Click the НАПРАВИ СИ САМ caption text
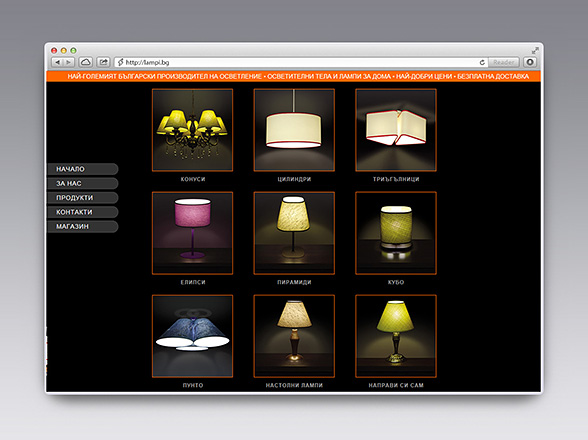Image resolution: width=588 pixels, height=440 pixels. pos(396,385)
